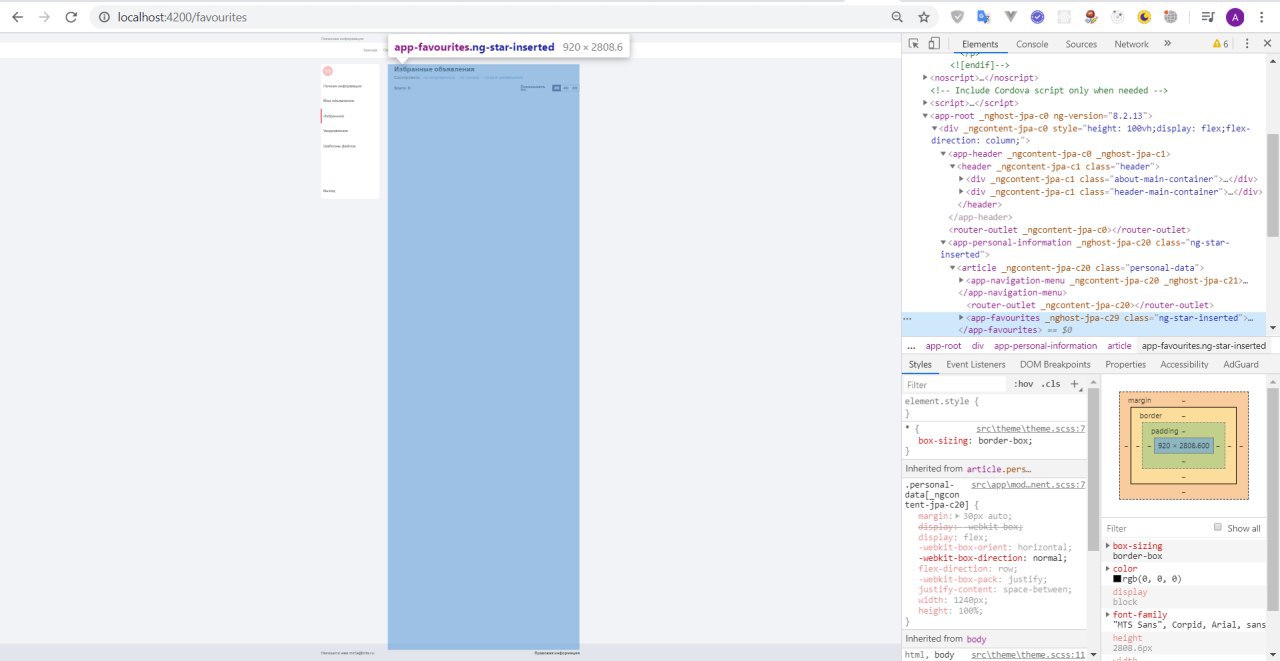1280x661 pixels.
Task: Expand the noscript node
Action: (x=925, y=77)
